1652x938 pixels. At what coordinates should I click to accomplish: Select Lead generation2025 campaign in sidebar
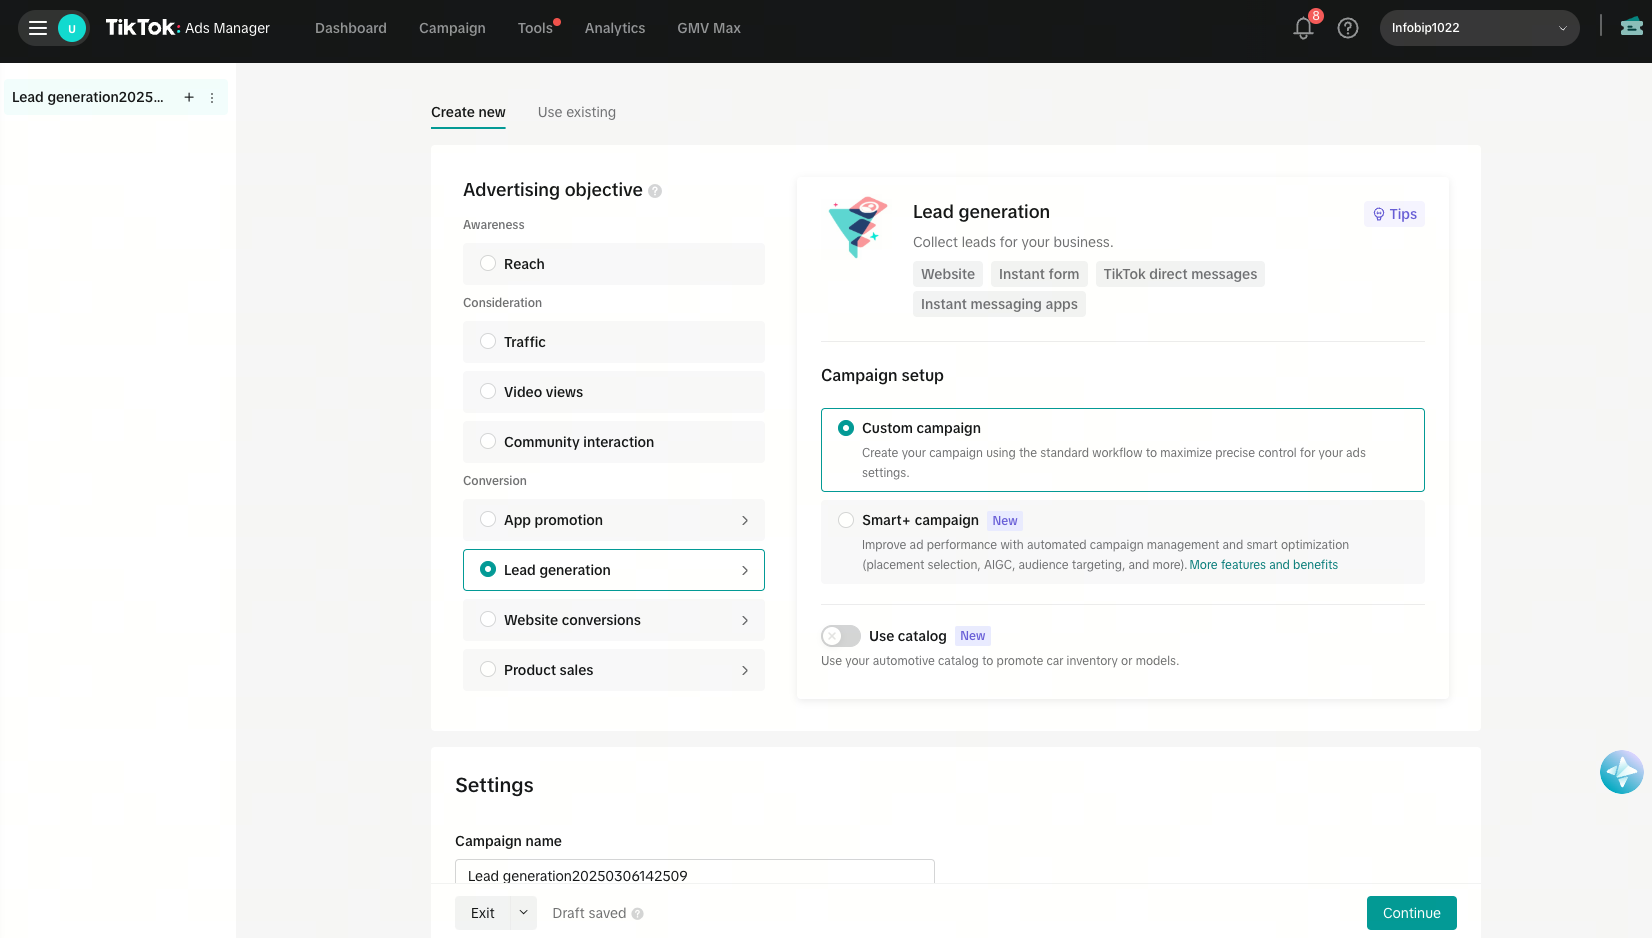tap(88, 97)
